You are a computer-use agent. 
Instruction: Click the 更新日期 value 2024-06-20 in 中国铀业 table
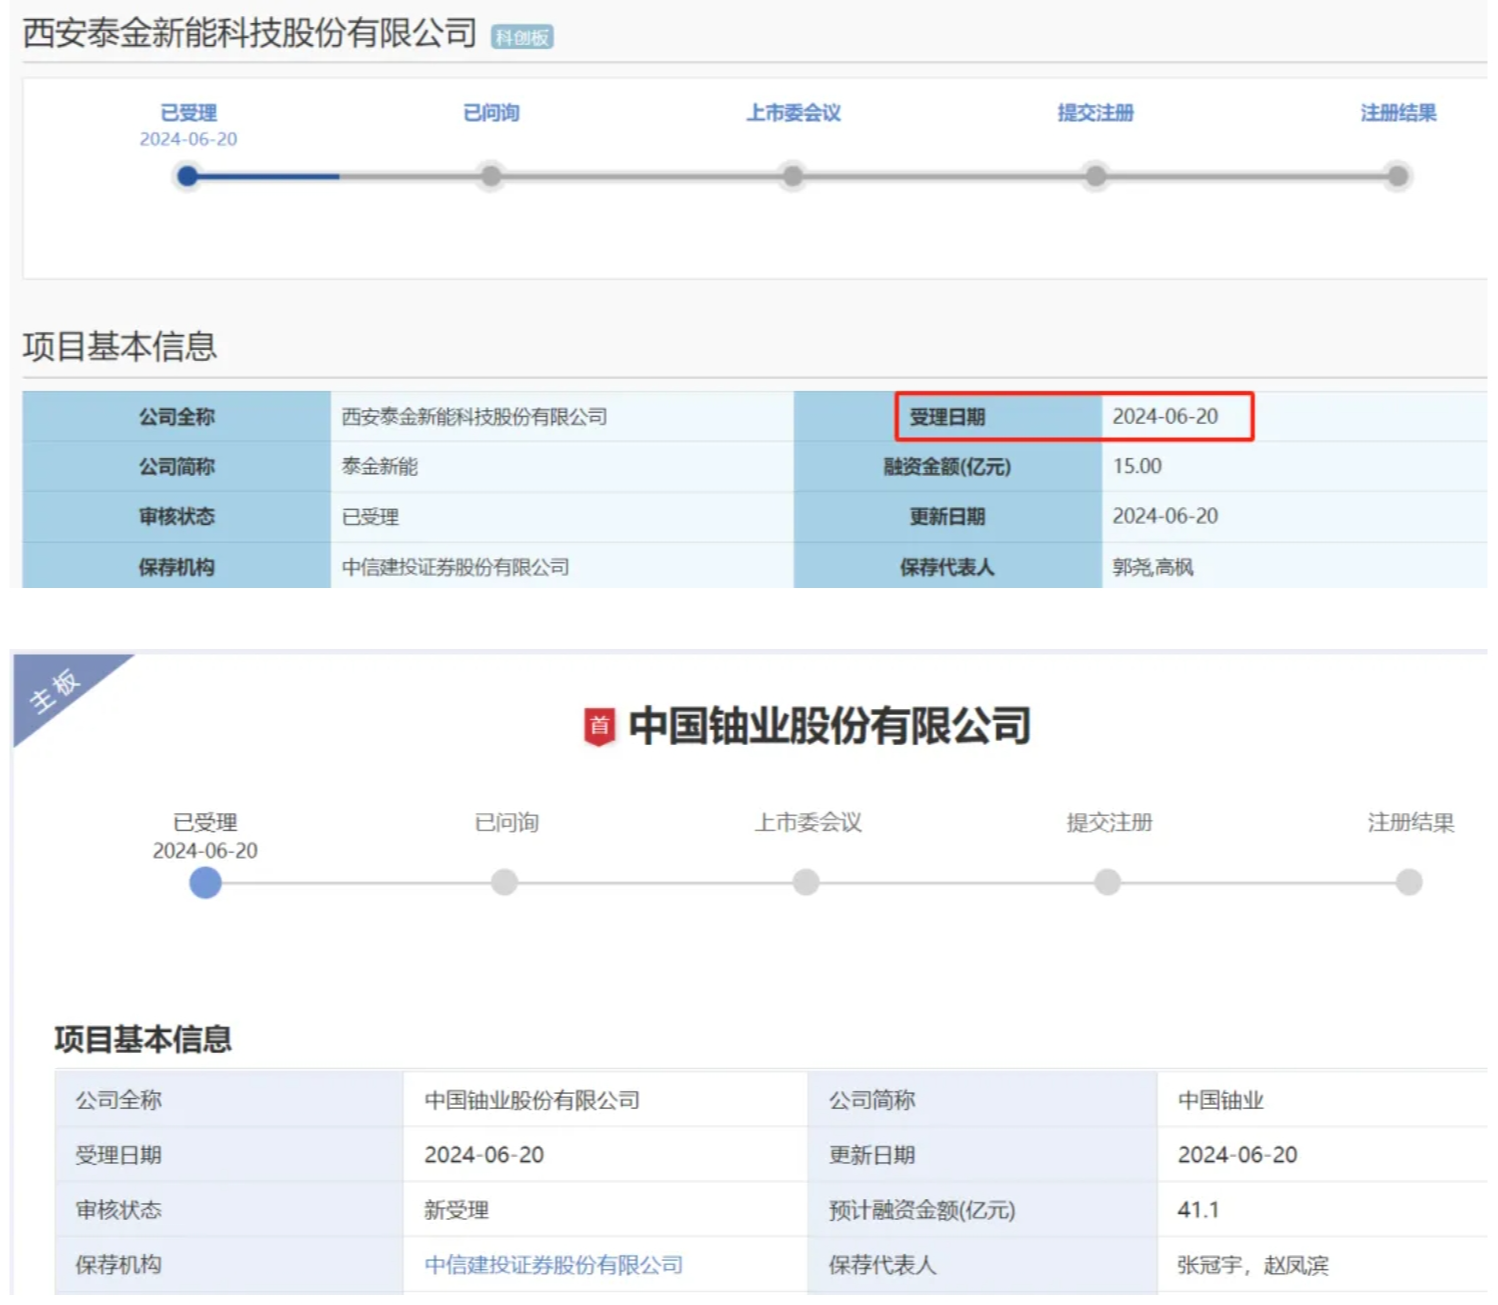[1238, 1155]
